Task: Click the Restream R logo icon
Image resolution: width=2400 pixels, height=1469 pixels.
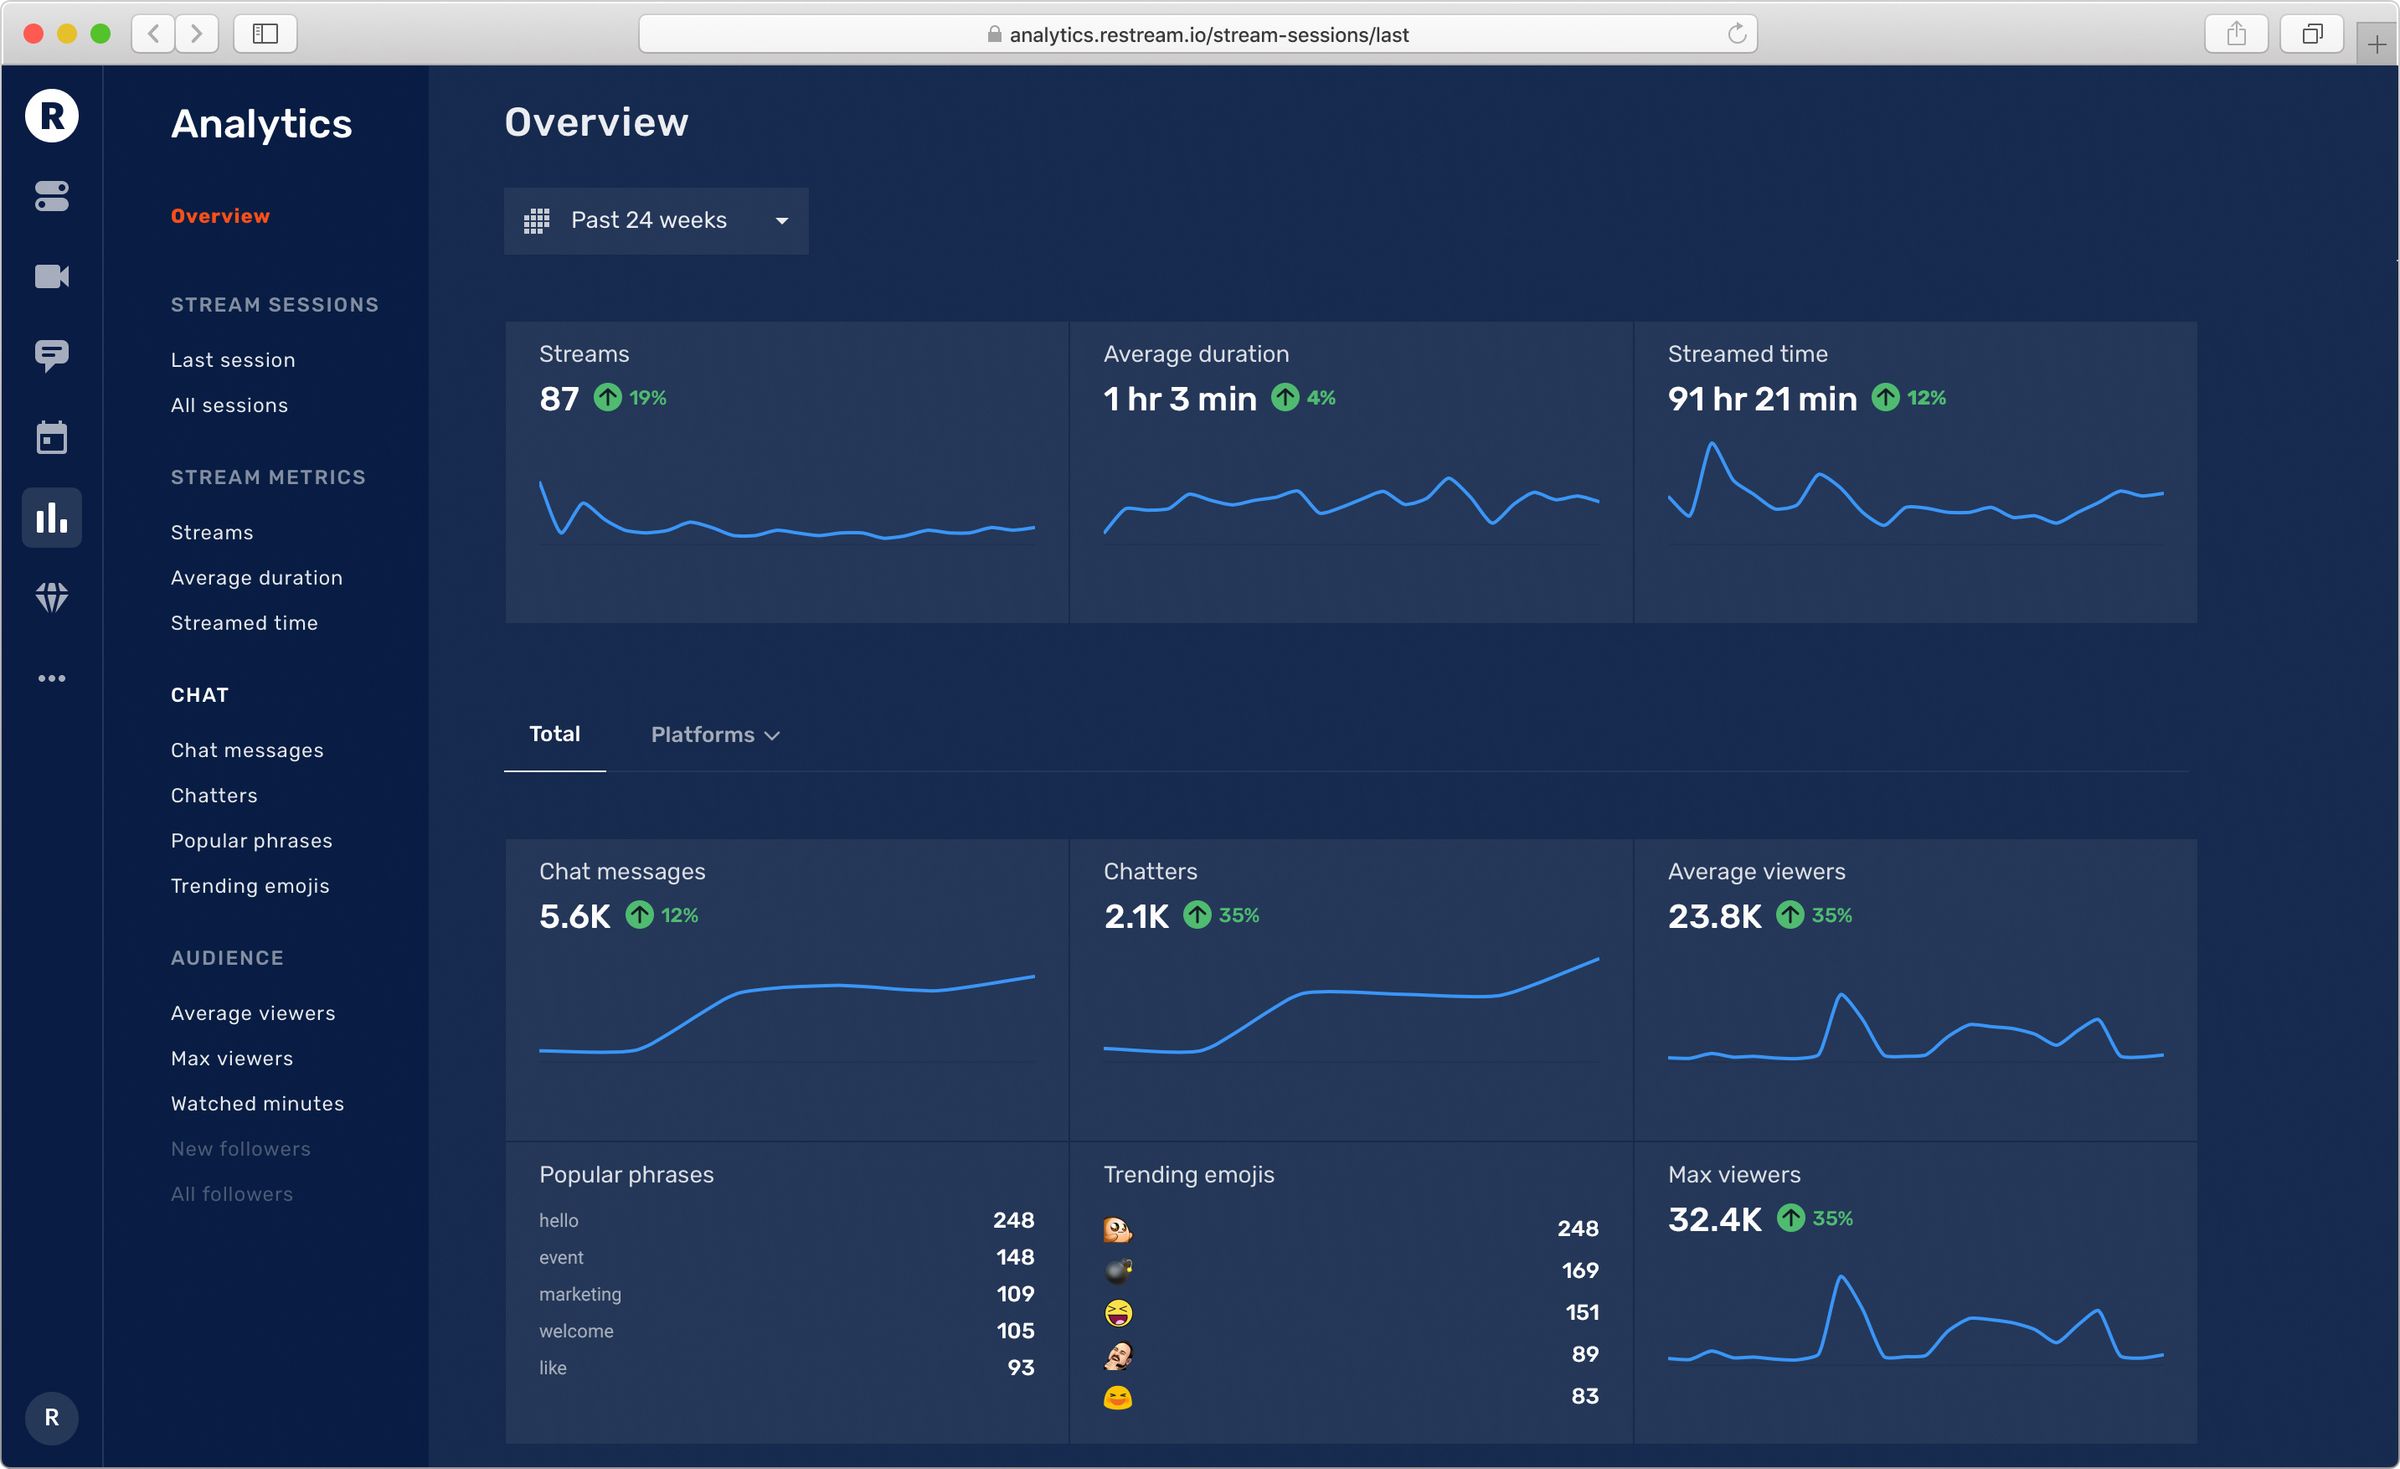Action: point(52,116)
